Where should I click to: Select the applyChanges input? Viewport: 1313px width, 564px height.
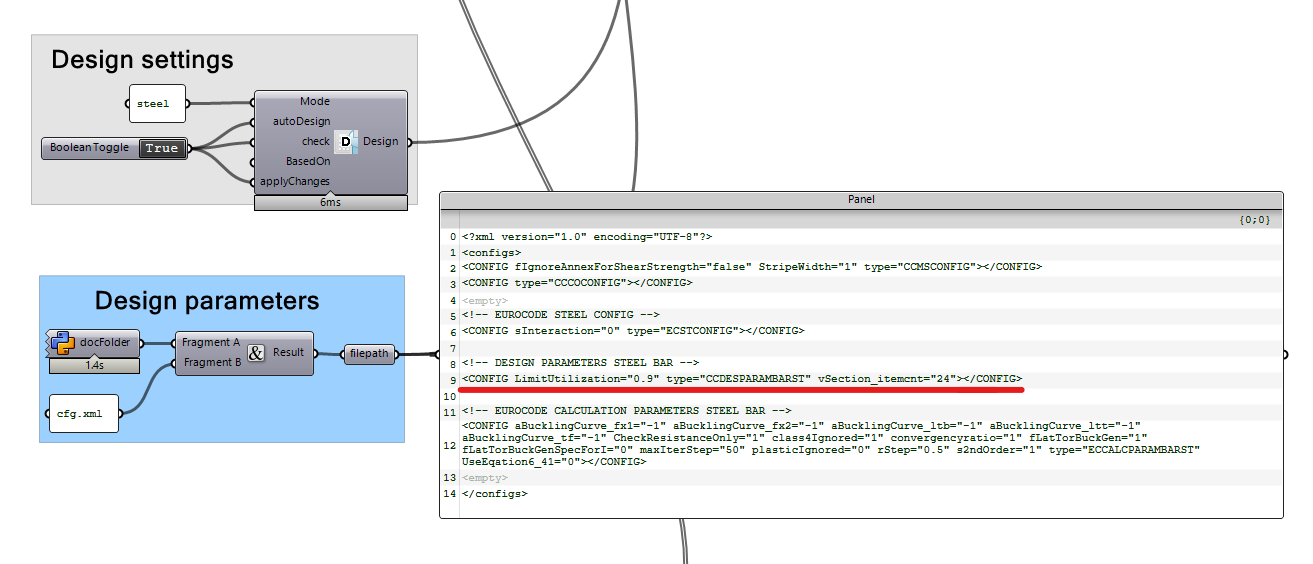tap(295, 181)
